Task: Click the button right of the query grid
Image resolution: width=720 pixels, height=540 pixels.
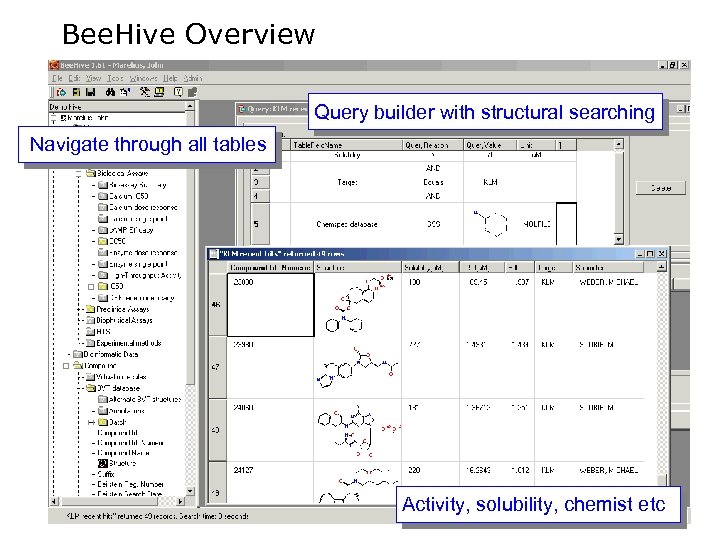Action: pyautogui.click(x=660, y=188)
